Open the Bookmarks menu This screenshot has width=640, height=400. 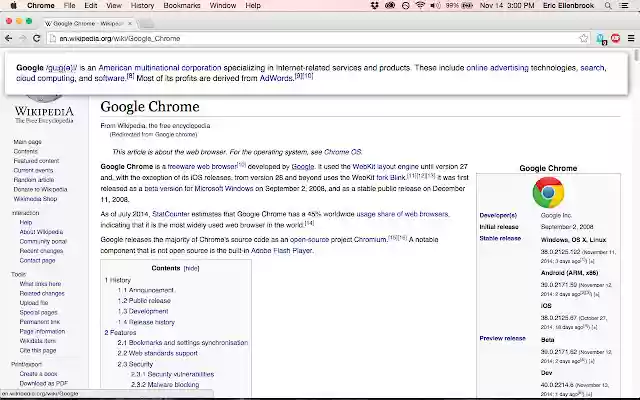182,5
